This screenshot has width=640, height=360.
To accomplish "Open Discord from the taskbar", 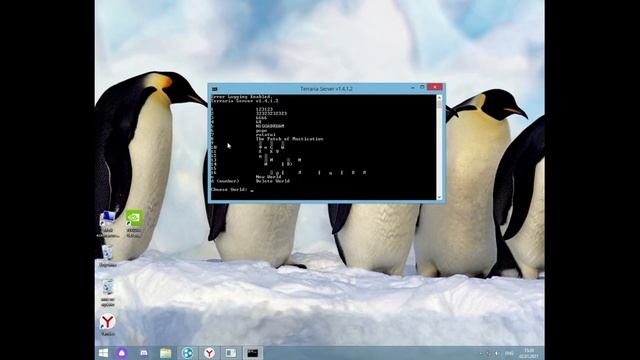I will 144,353.
